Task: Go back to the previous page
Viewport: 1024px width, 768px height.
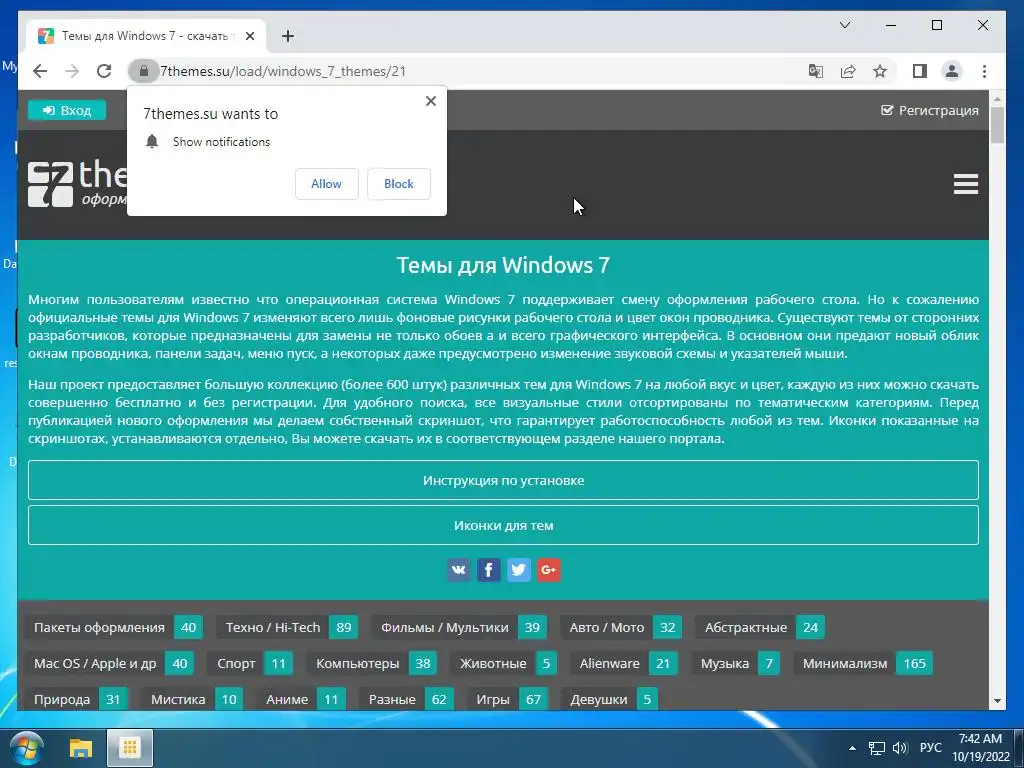Action: [40, 71]
